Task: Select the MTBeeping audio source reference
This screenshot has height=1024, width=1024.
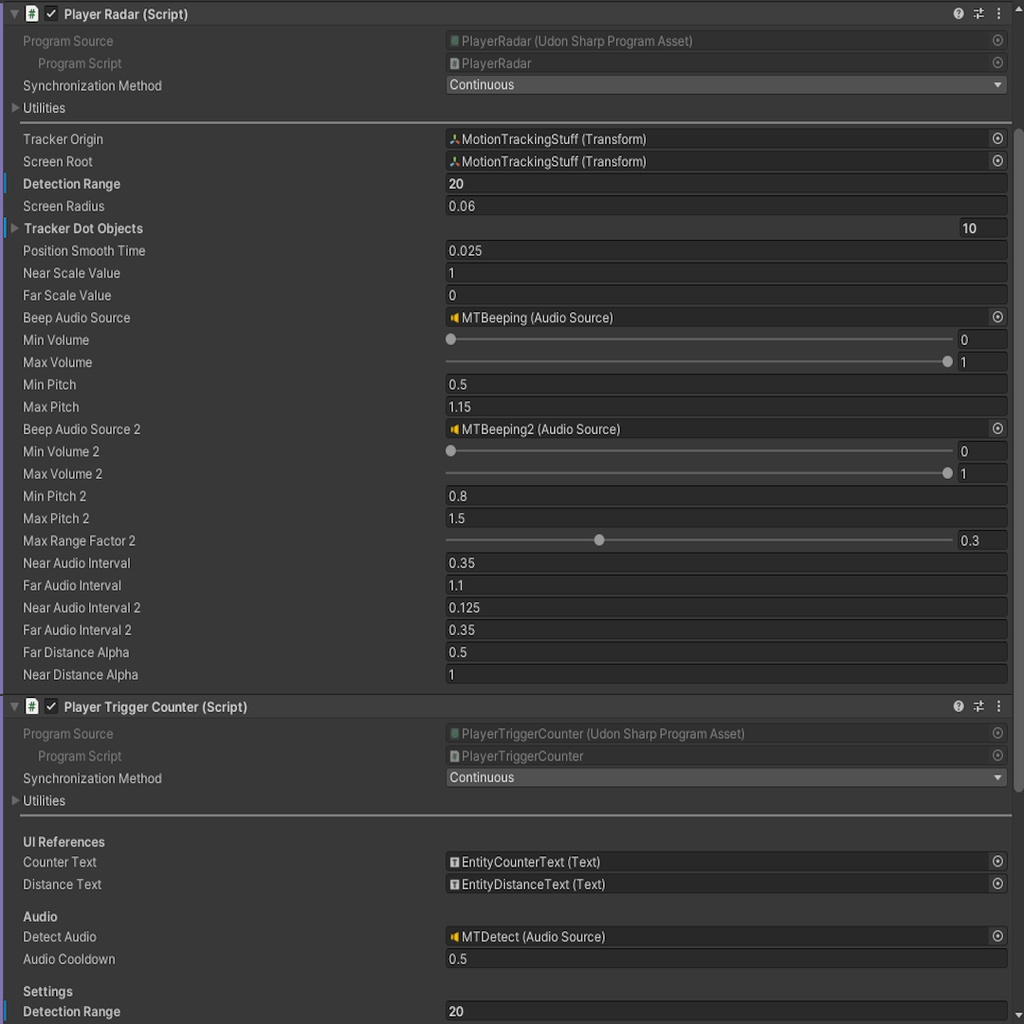Action: [700, 317]
